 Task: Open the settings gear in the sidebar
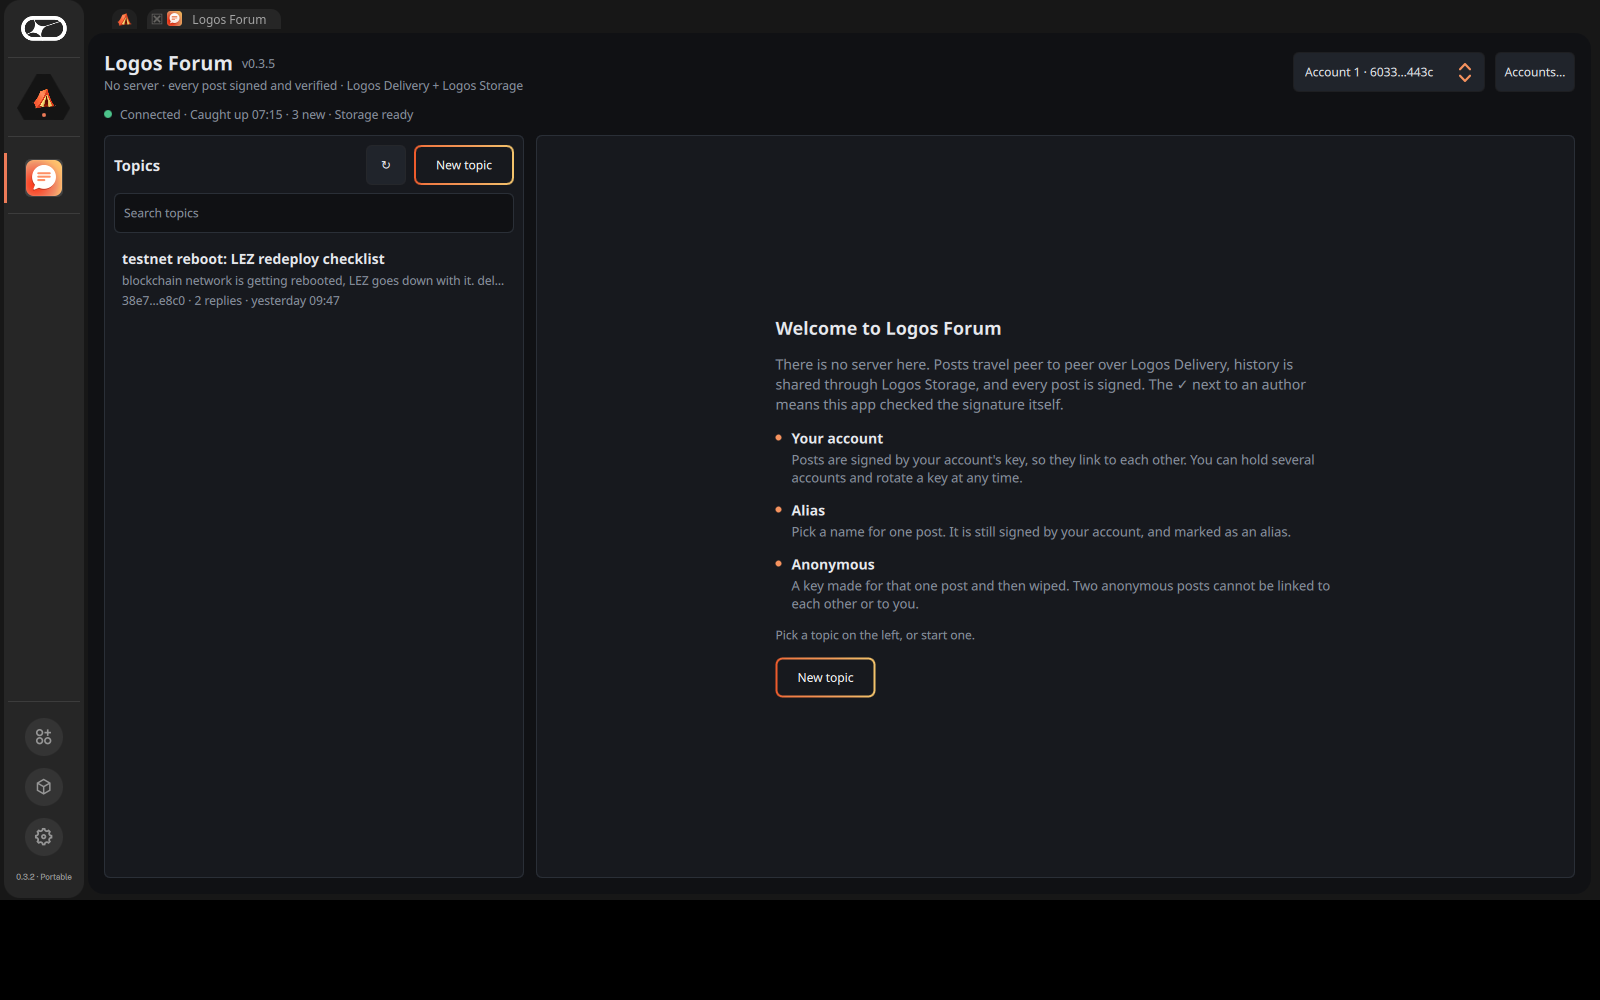point(44,837)
